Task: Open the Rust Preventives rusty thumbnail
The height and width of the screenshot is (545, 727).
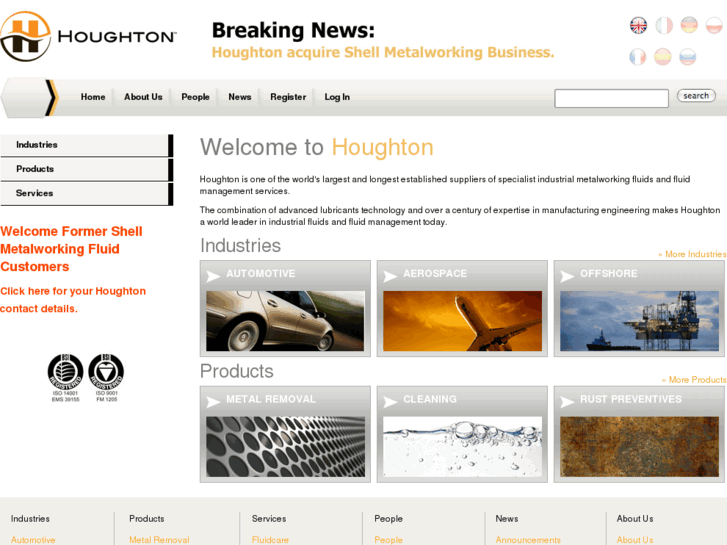Action: (x=639, y=447)
